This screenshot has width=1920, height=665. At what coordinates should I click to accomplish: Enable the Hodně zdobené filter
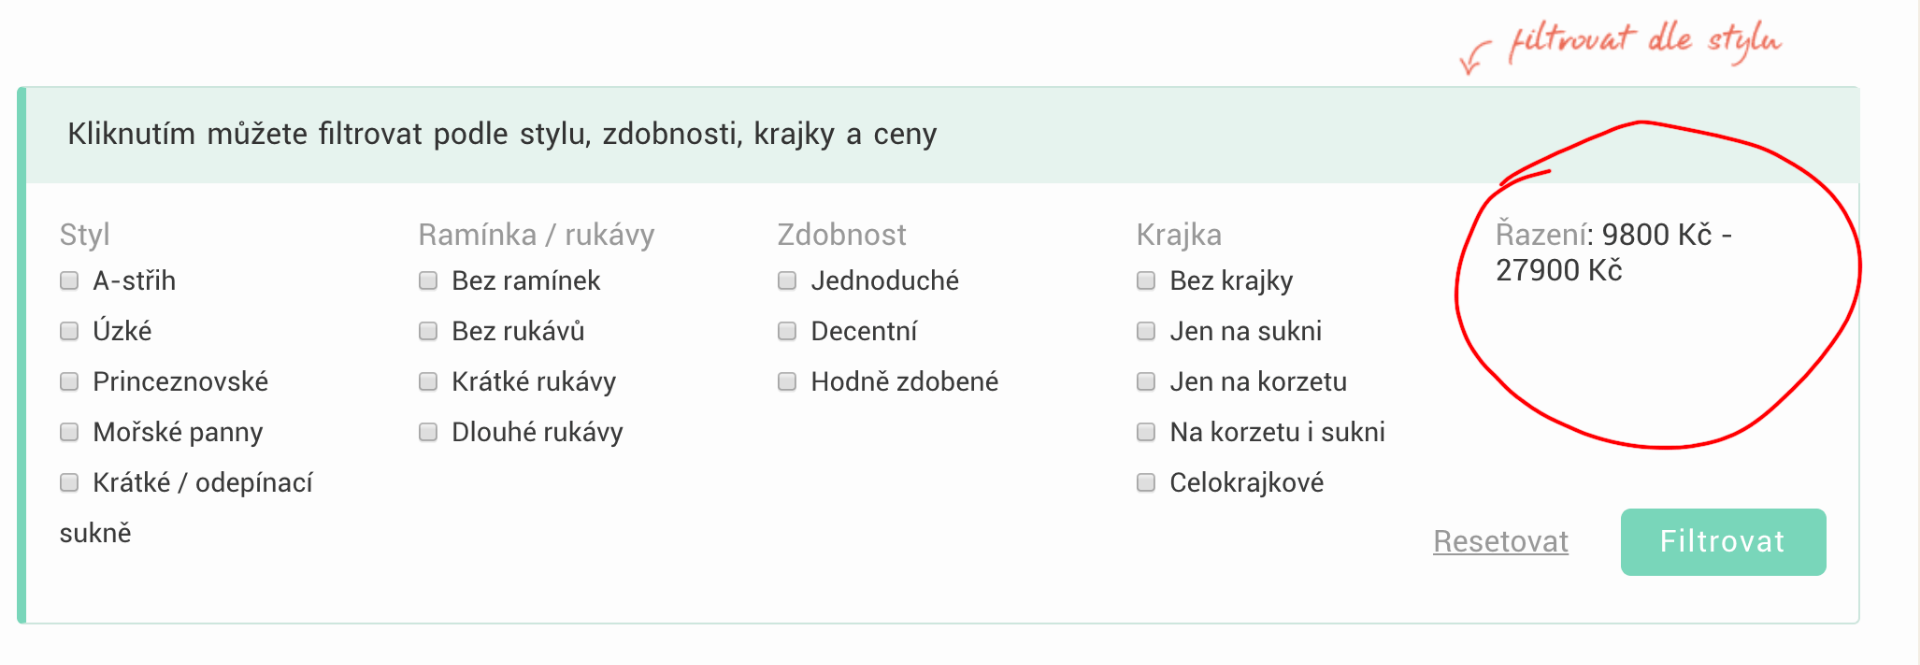[x=787, y=382]
